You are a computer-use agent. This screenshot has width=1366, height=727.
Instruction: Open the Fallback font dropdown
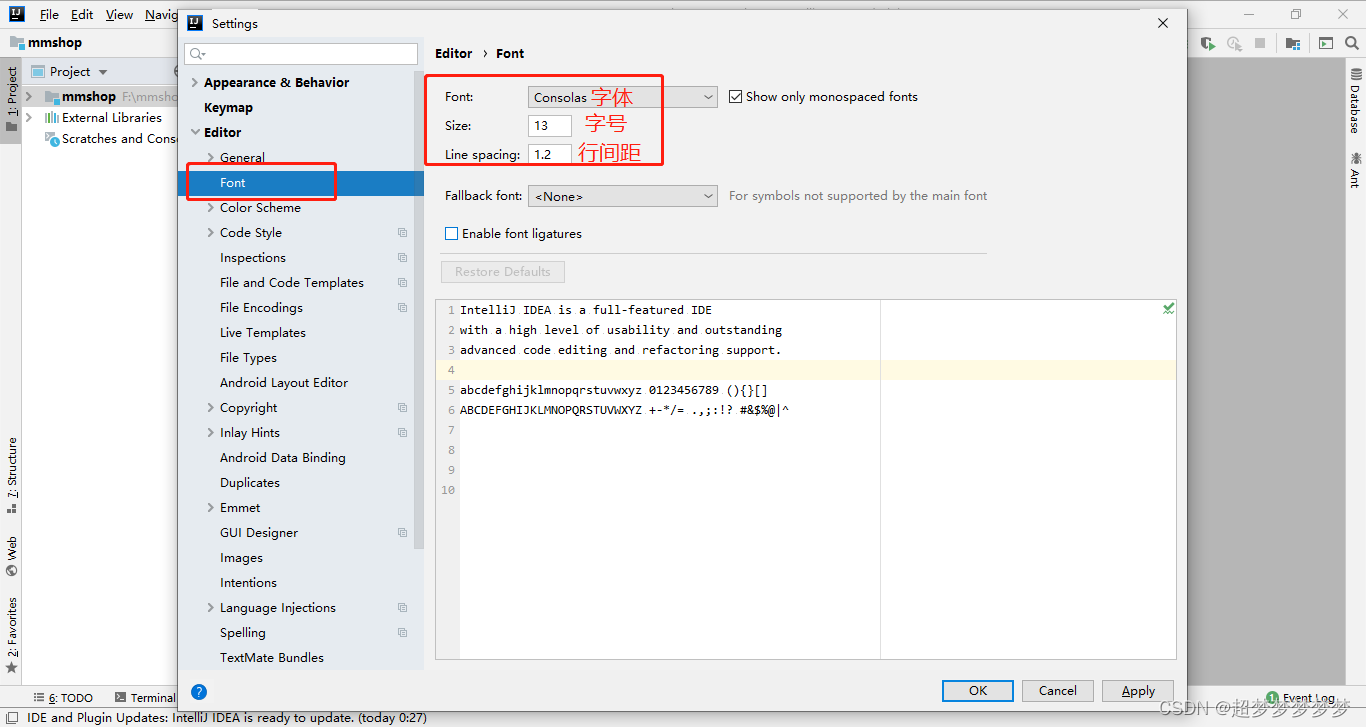[x=622, y=196]
